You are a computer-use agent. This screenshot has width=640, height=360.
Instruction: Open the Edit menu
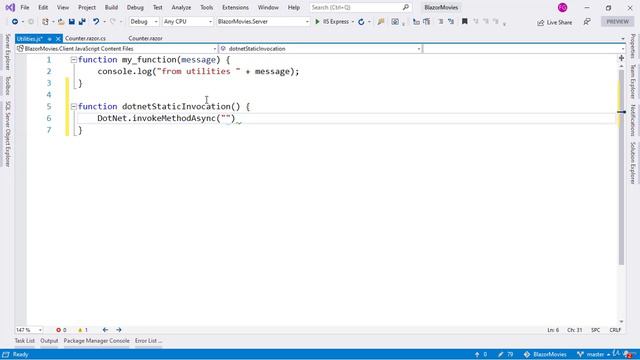(43, 7)
